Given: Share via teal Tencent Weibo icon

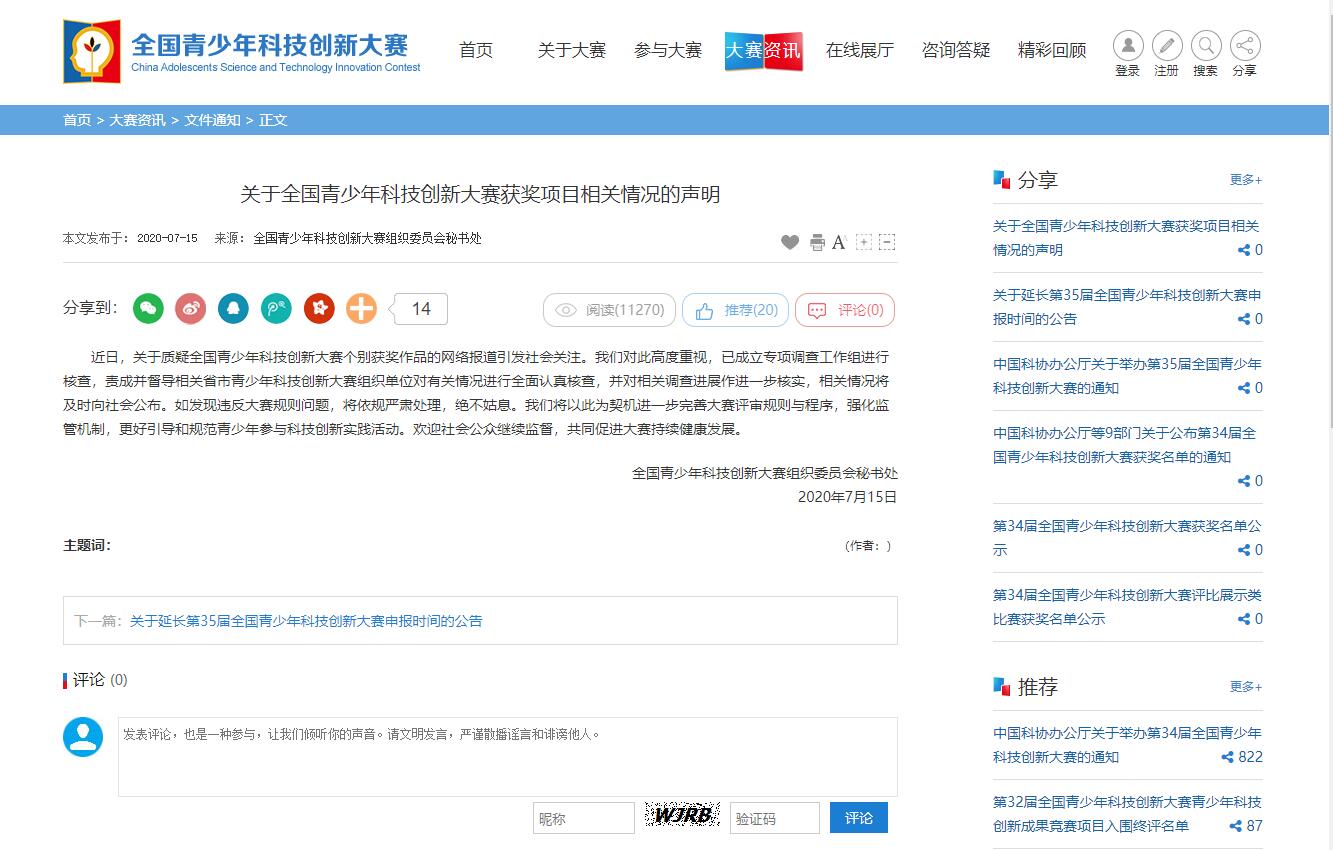Looking at the screenshot, I should [x=276, y=309].
